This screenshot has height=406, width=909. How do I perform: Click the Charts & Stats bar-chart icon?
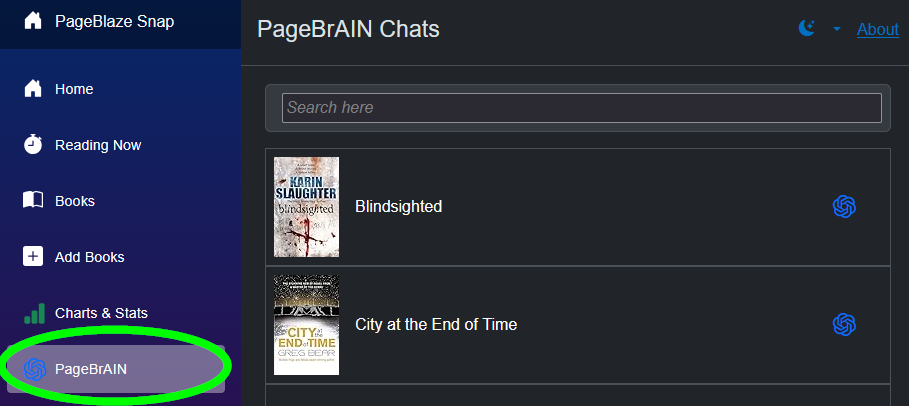[x=34, y=313]
